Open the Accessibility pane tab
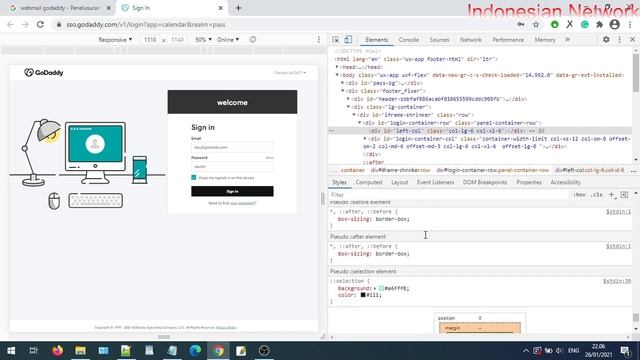 (x=565, y=182)
